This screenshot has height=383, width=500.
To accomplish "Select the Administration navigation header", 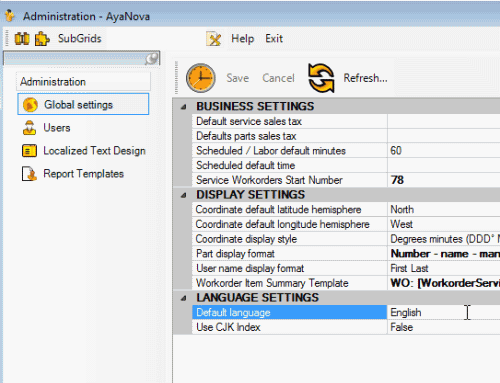I will [x=83, y=82].
